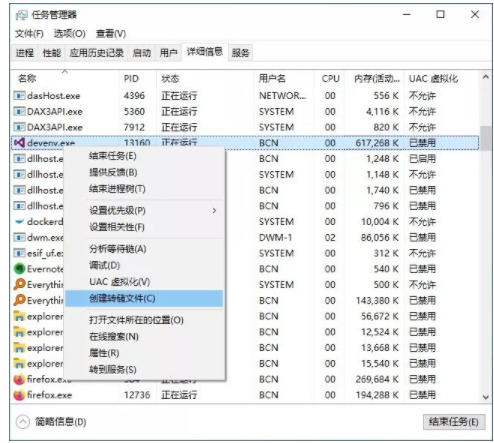
Task: Click icon of DAX3API.exe with PID 5360
Action: coord(19,111)
